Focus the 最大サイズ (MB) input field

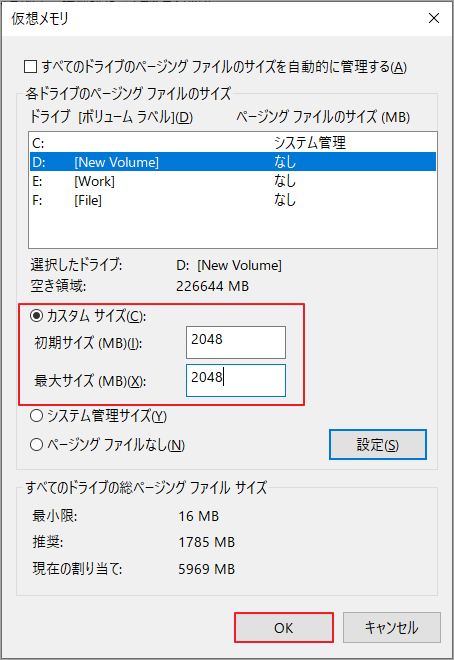[236, 380]
